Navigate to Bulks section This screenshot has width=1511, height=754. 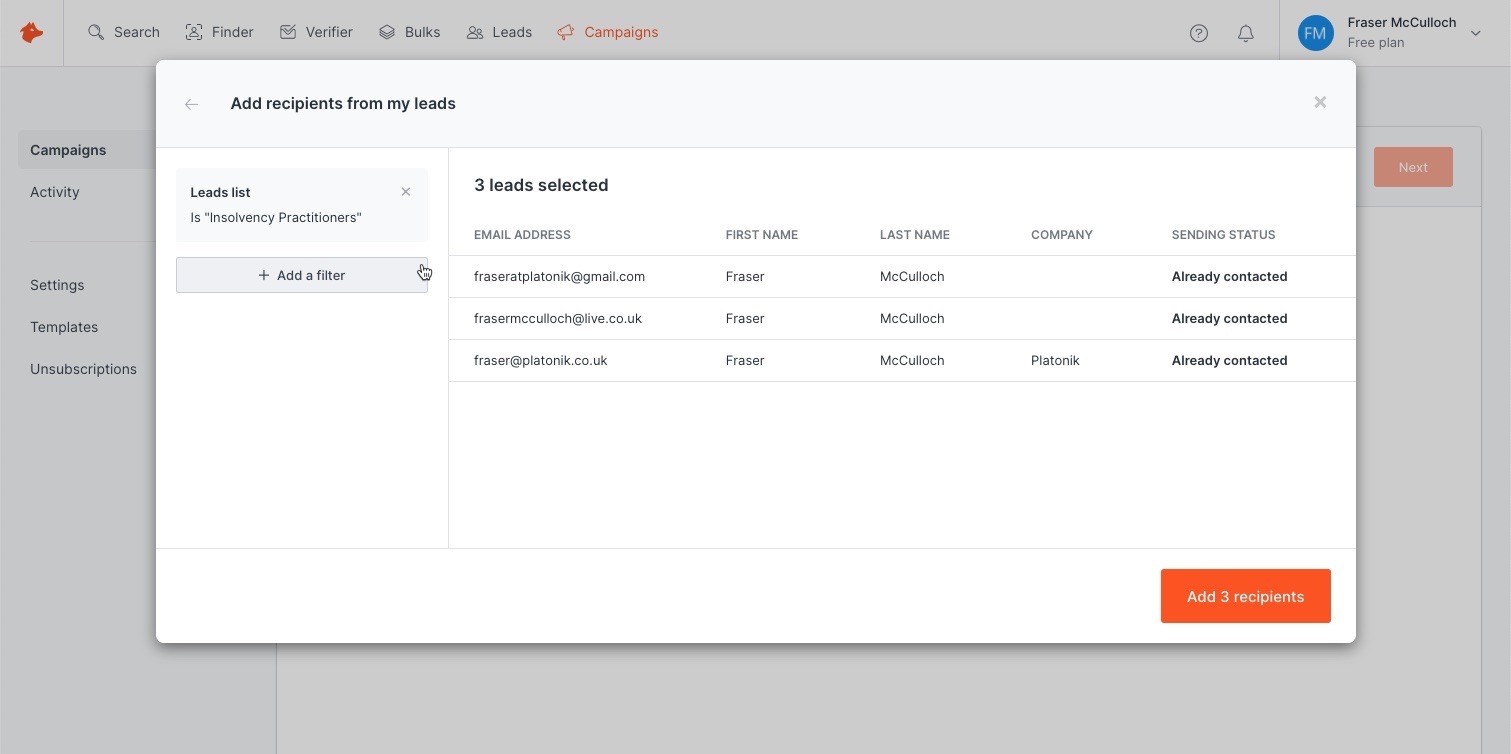[410, 32]
